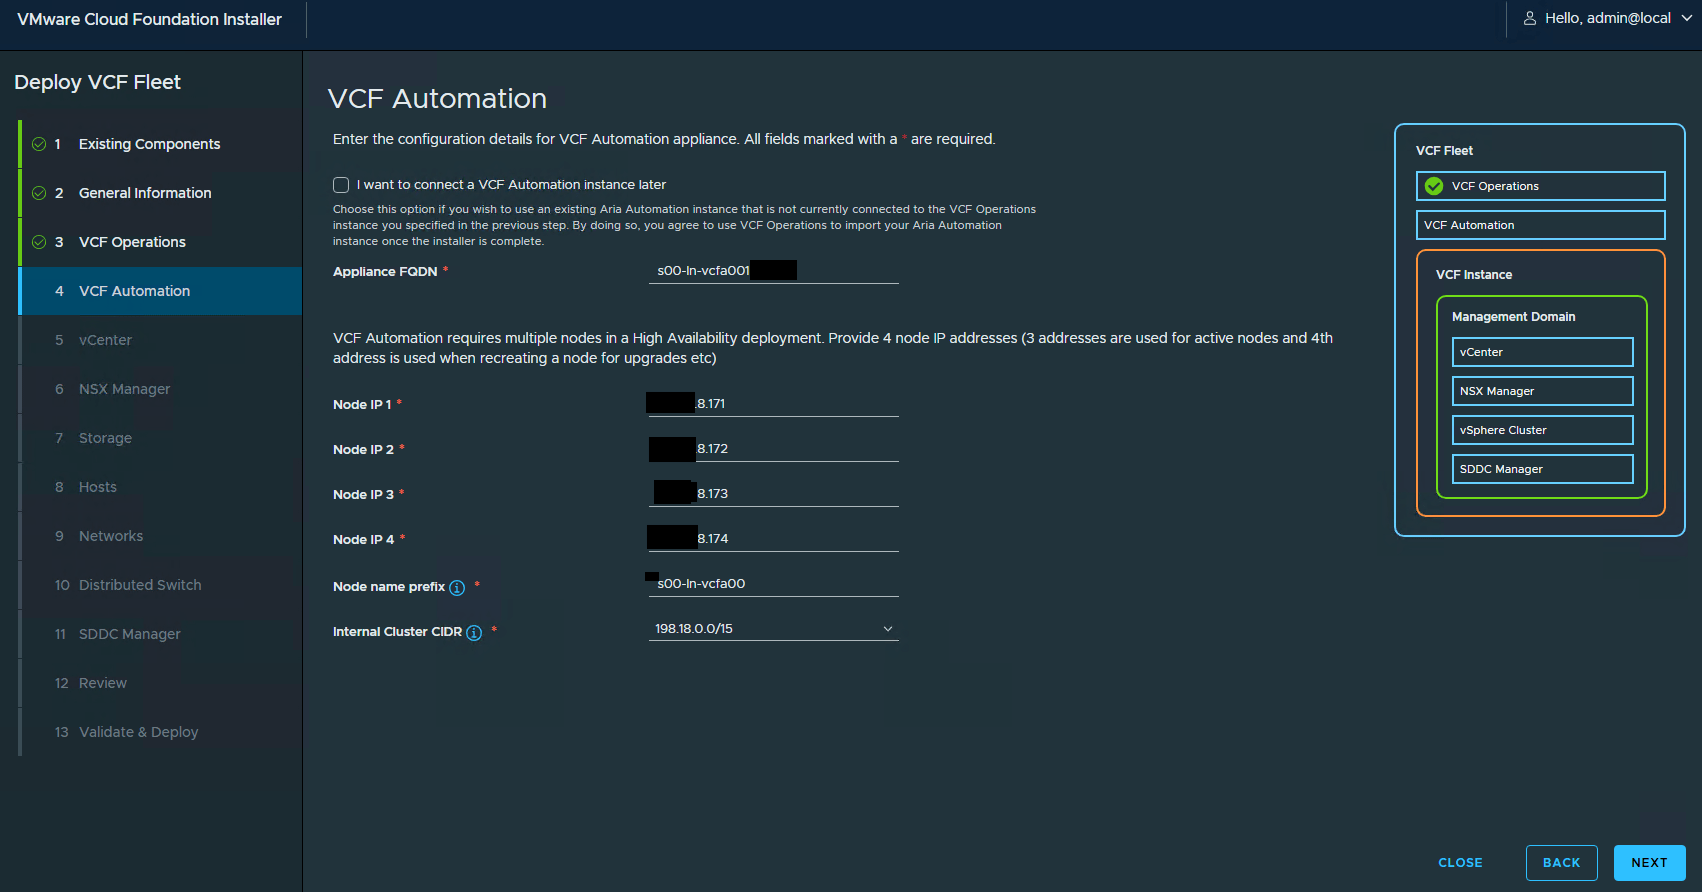Select step 13 Validate & Deploy
1702x892 pixels.
coord(160,732)
